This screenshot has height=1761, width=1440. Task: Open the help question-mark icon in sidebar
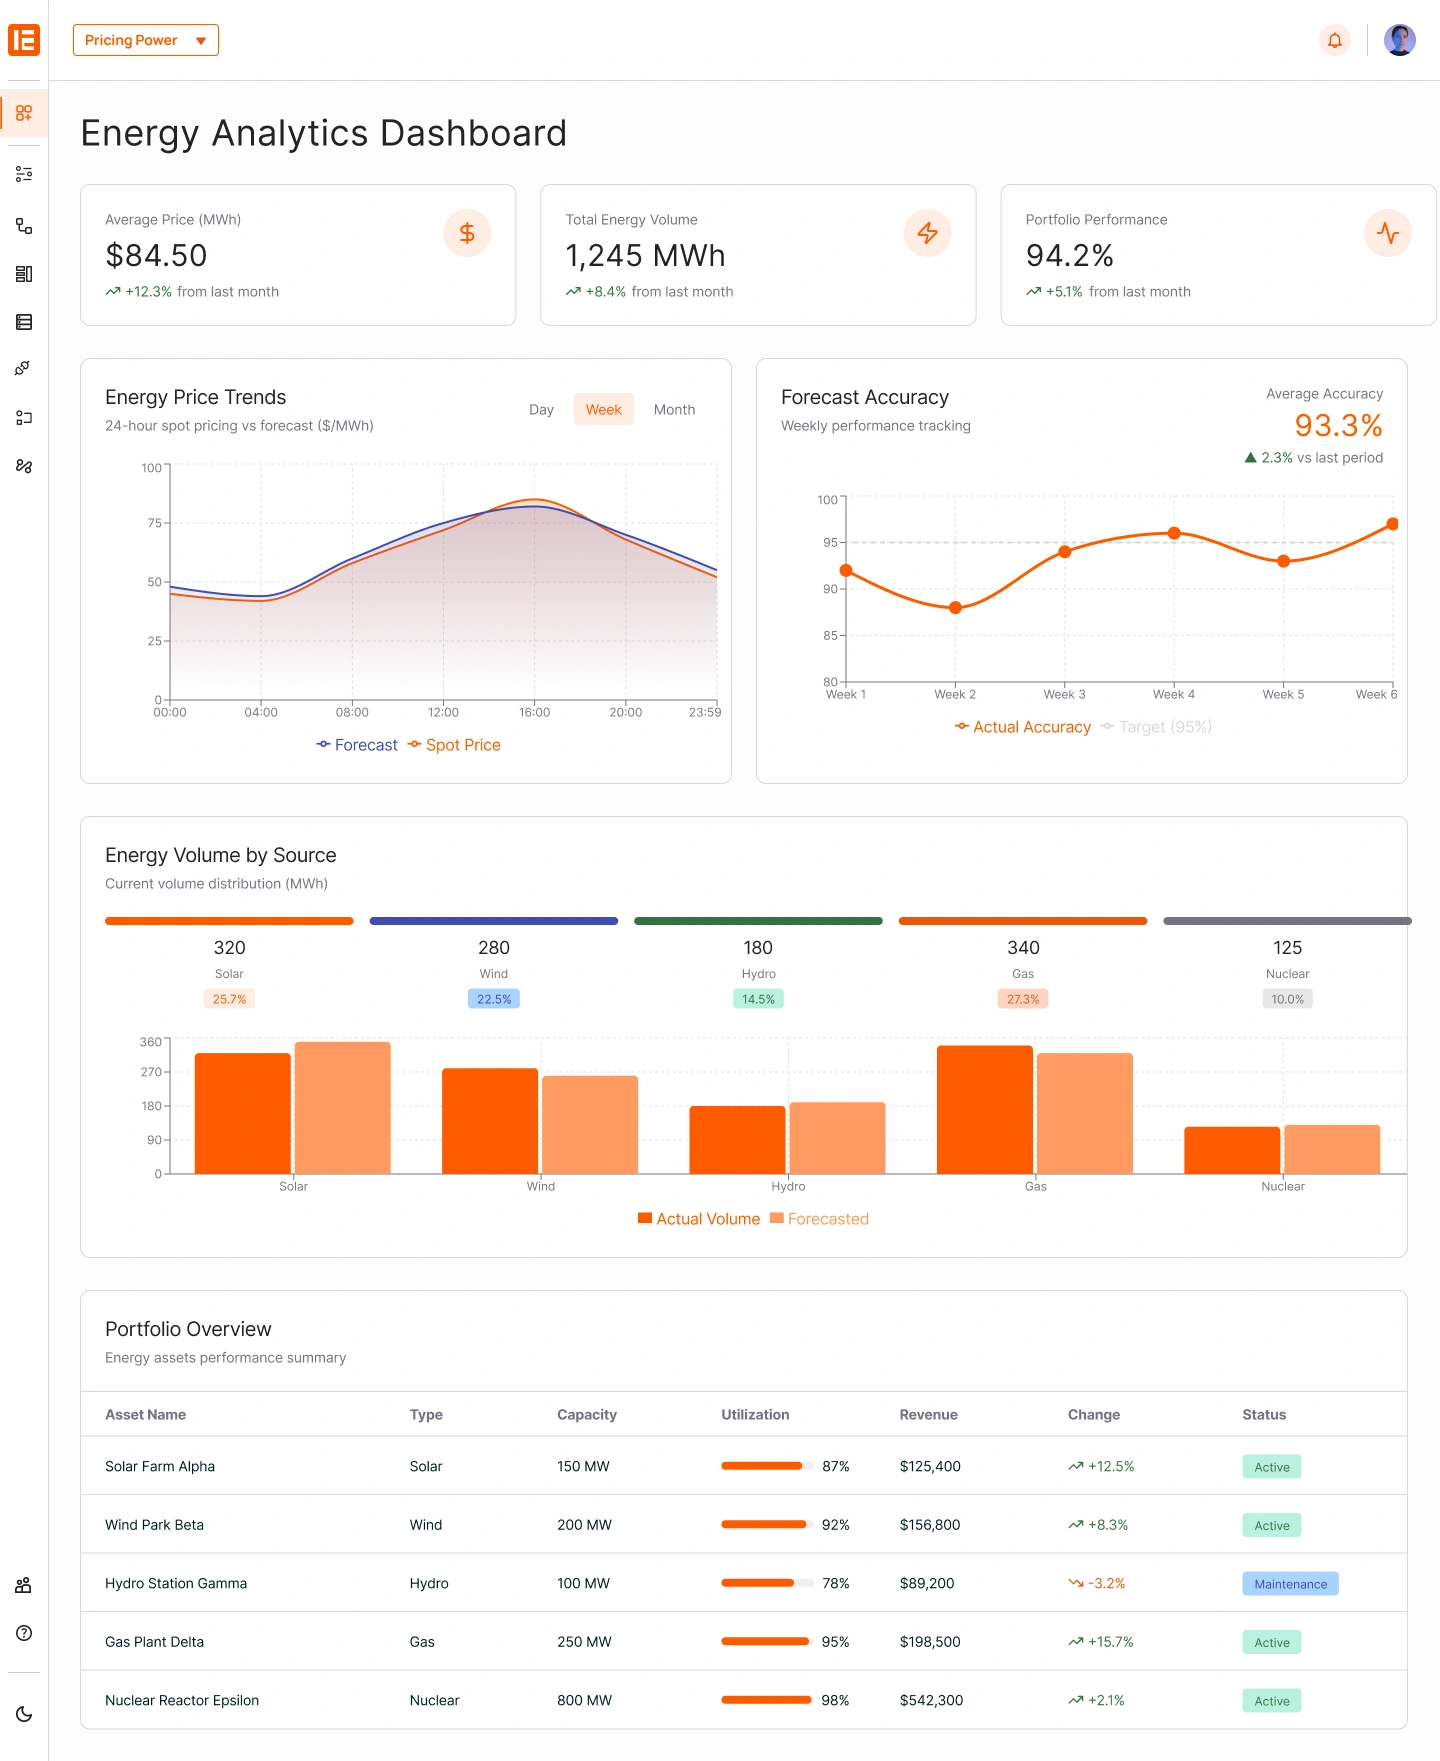coord(24,1633)
